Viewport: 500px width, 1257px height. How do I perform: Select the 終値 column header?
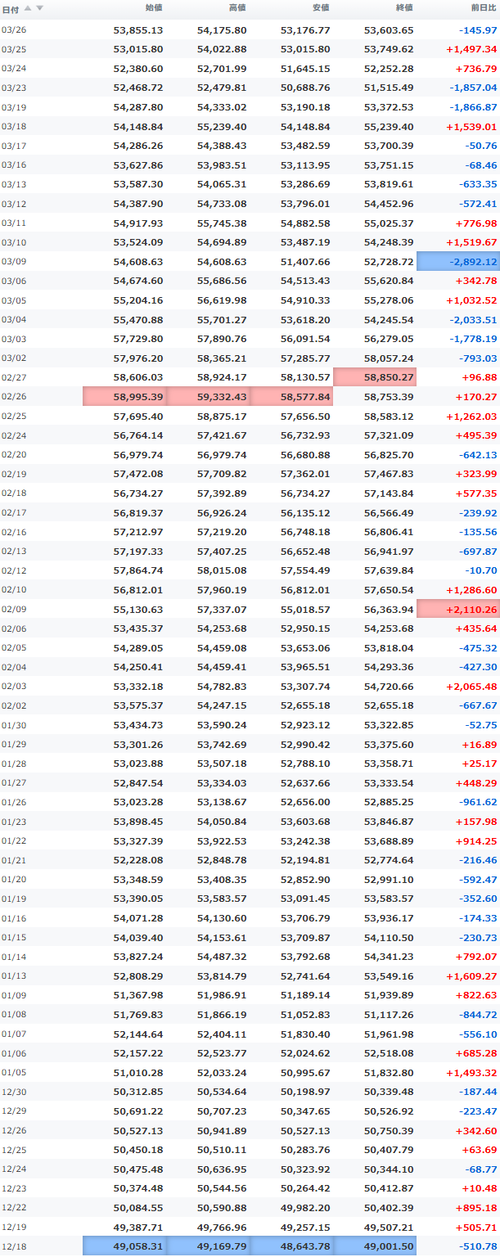[x=403, y=8]
